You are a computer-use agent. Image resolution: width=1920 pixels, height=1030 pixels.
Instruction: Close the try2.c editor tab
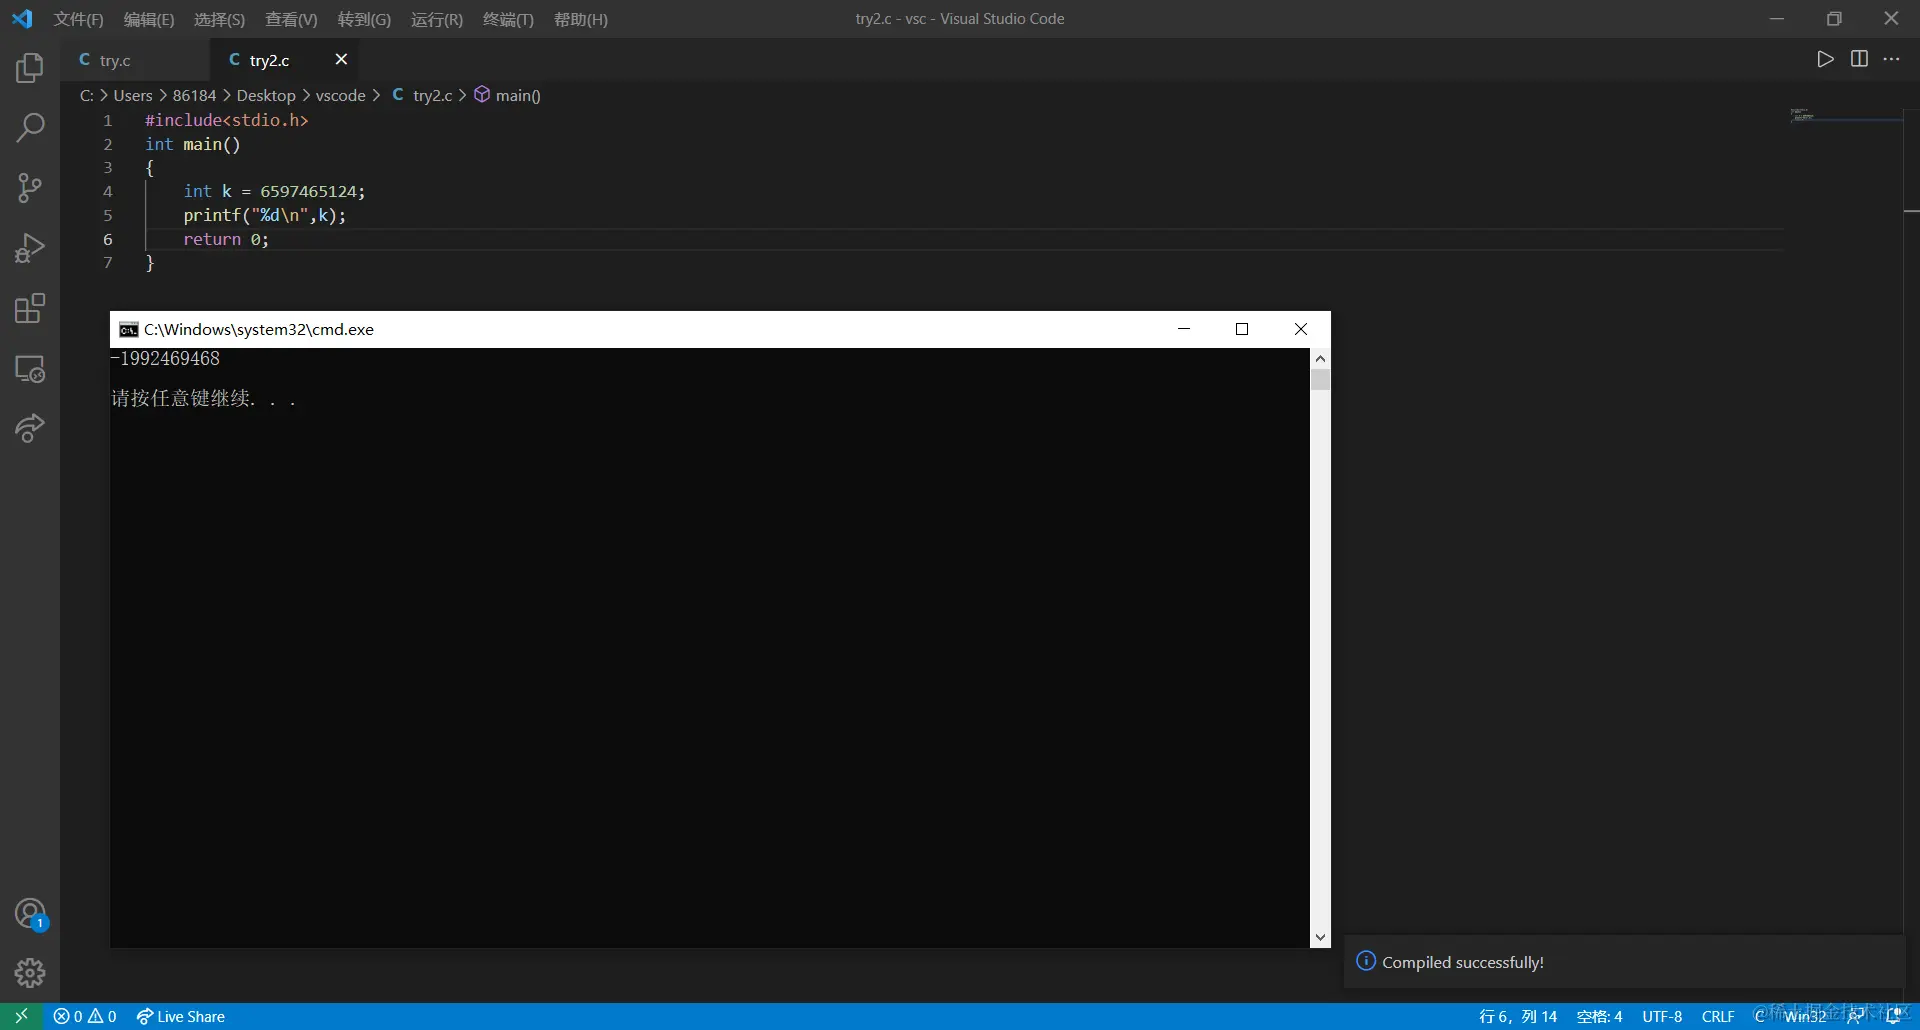(341, 59)
